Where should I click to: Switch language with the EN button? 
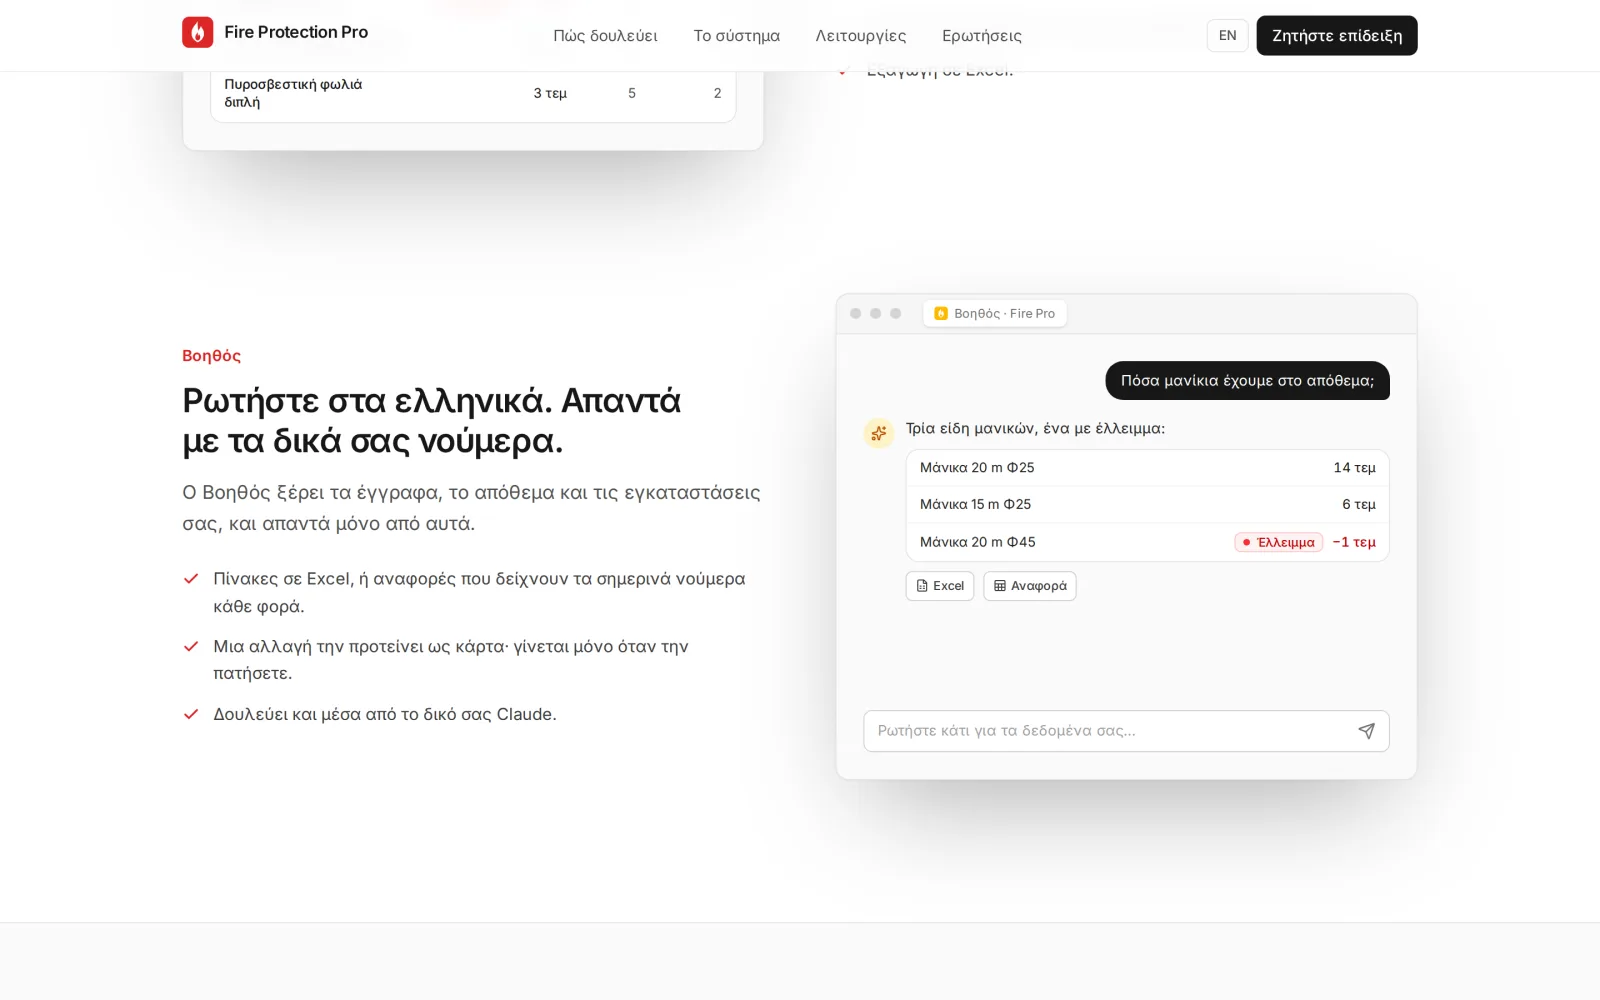[x=1227, y=36]
